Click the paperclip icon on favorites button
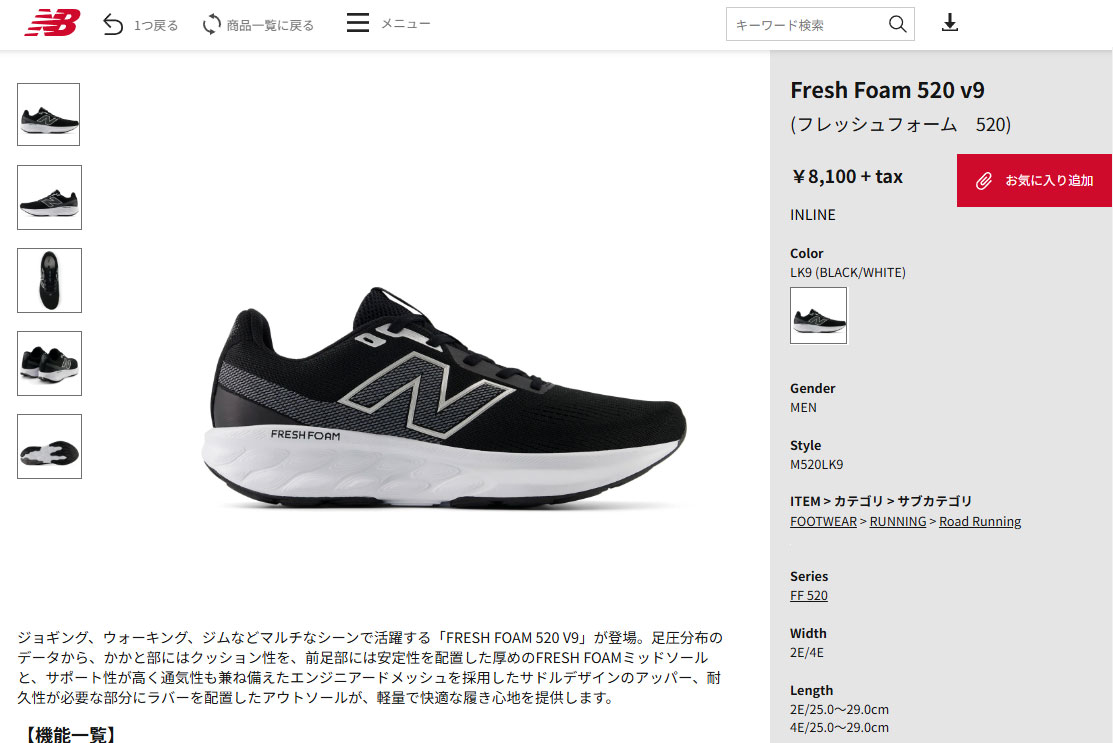This screenshot has width=1113, height=743. click(983, 181)
